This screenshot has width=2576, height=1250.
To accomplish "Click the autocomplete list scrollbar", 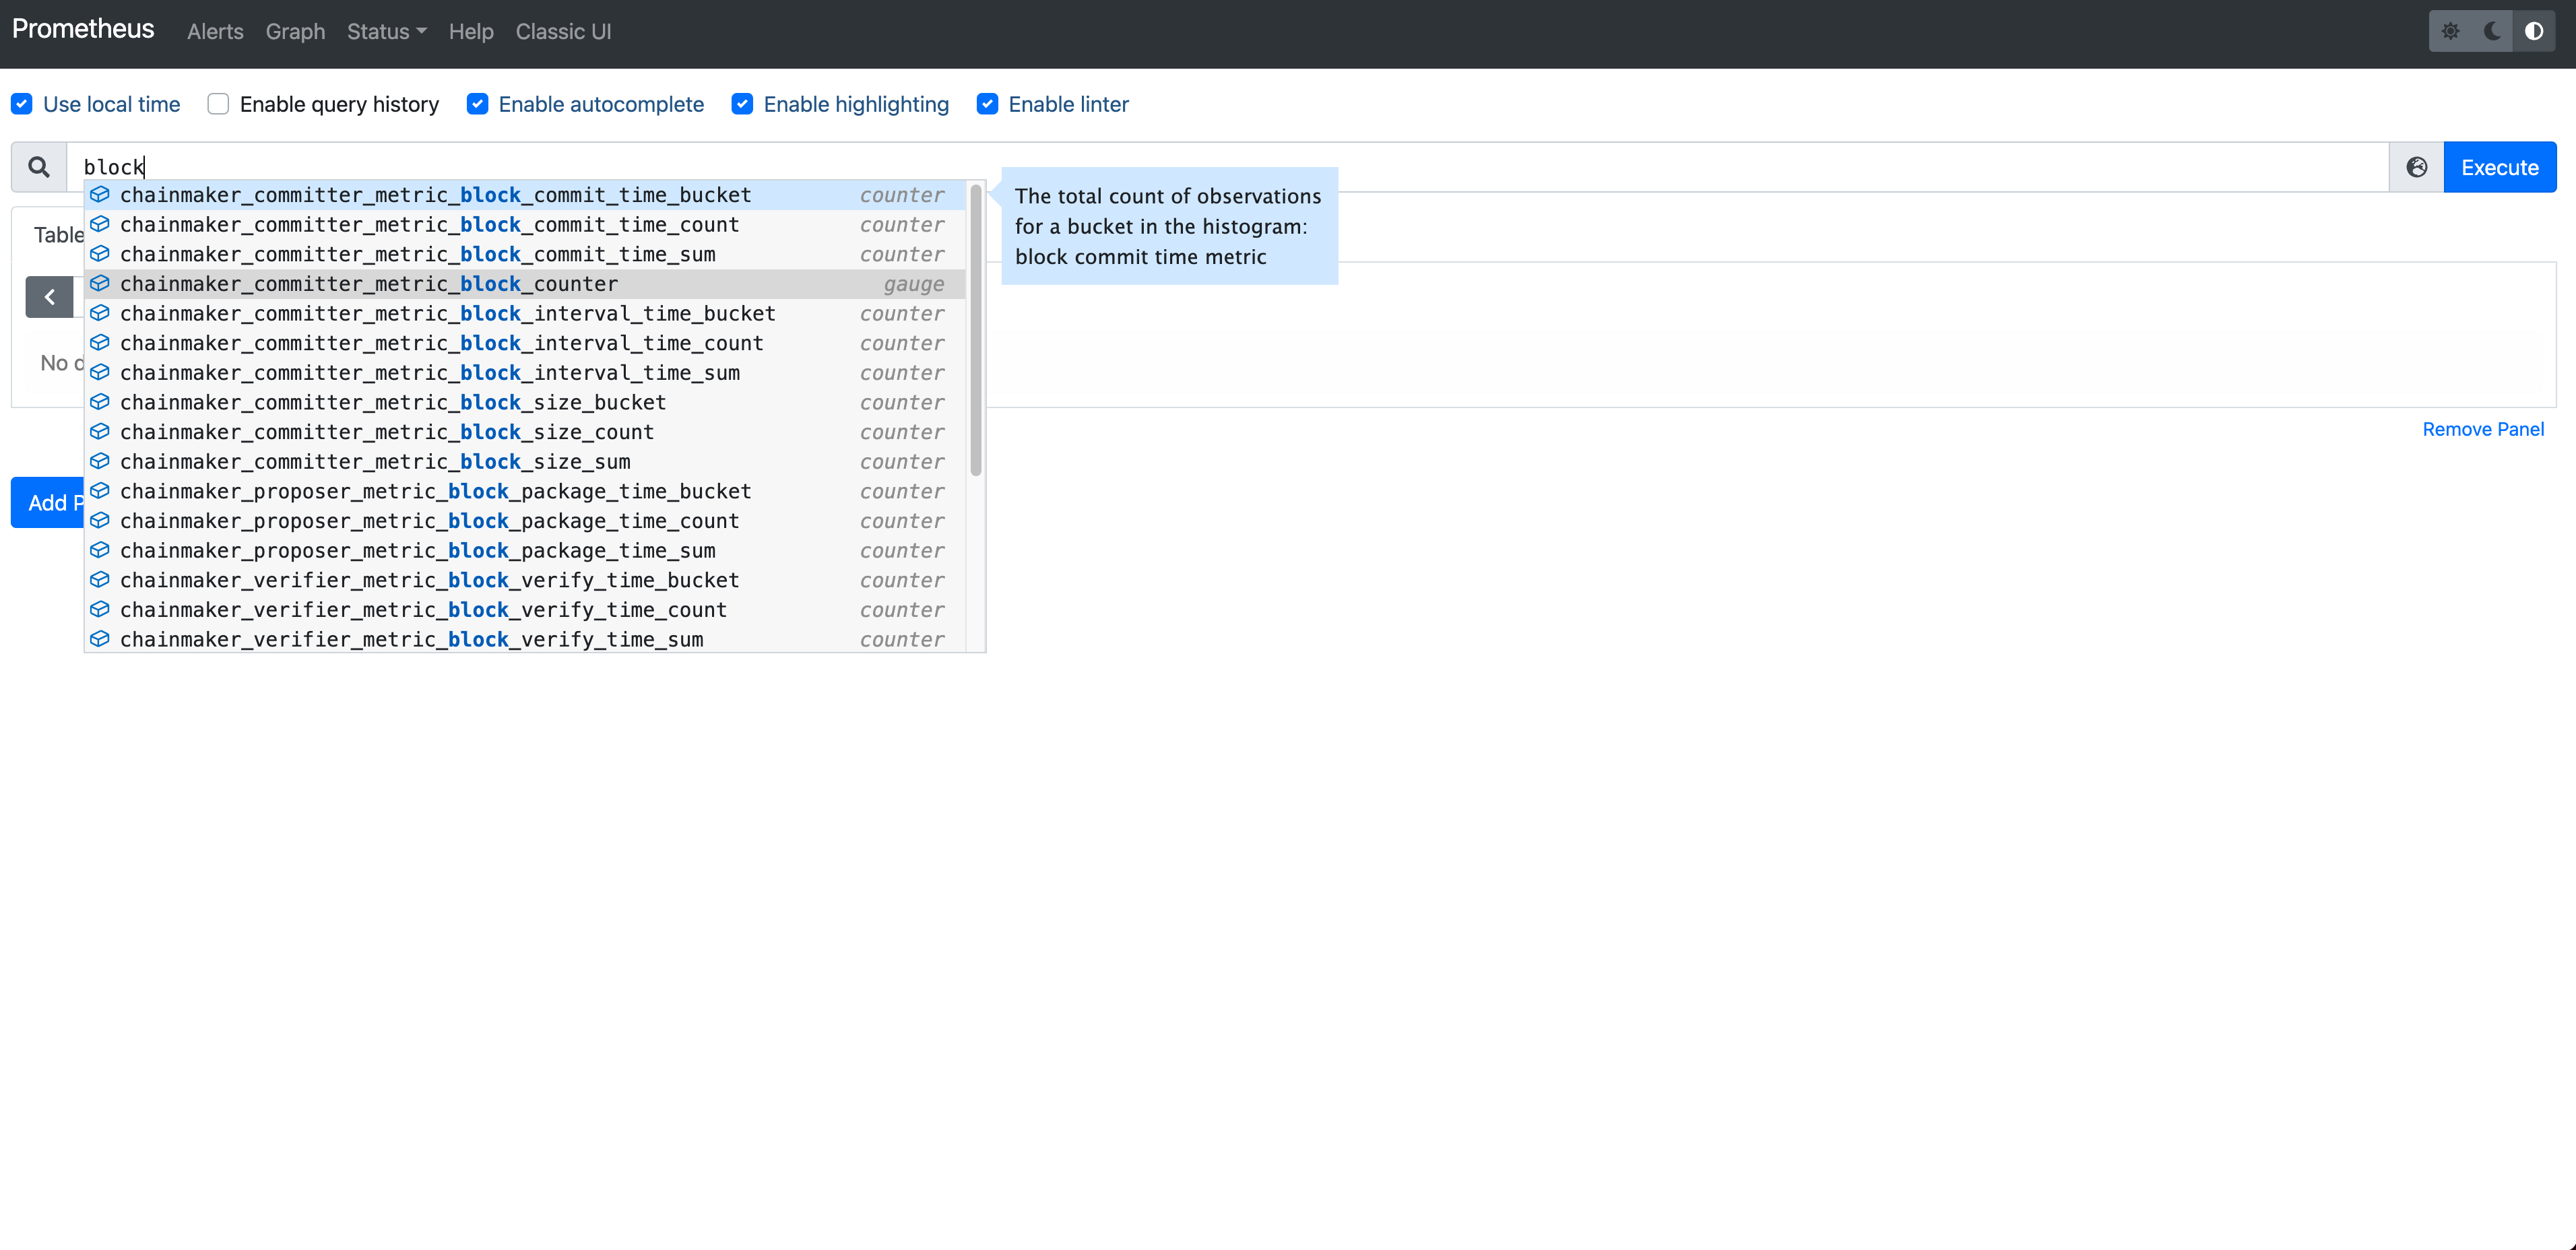I will (x=976, y=330).
